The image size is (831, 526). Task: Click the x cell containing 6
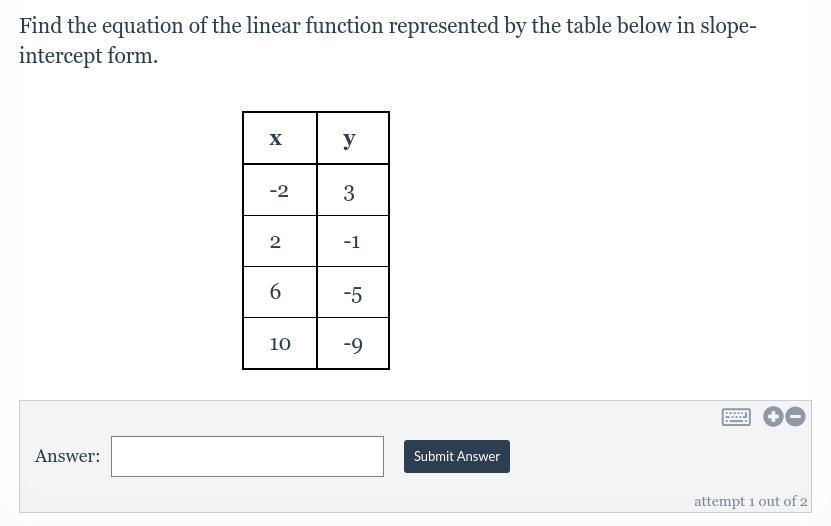tap(280, 292)
